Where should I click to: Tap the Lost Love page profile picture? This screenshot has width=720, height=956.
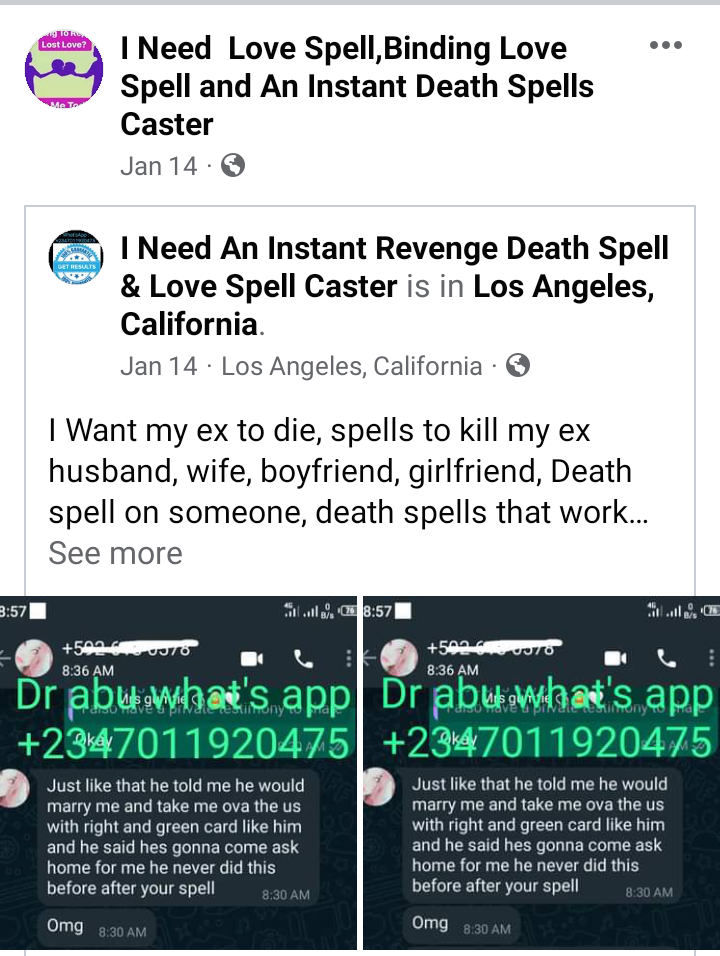point(63,68)
